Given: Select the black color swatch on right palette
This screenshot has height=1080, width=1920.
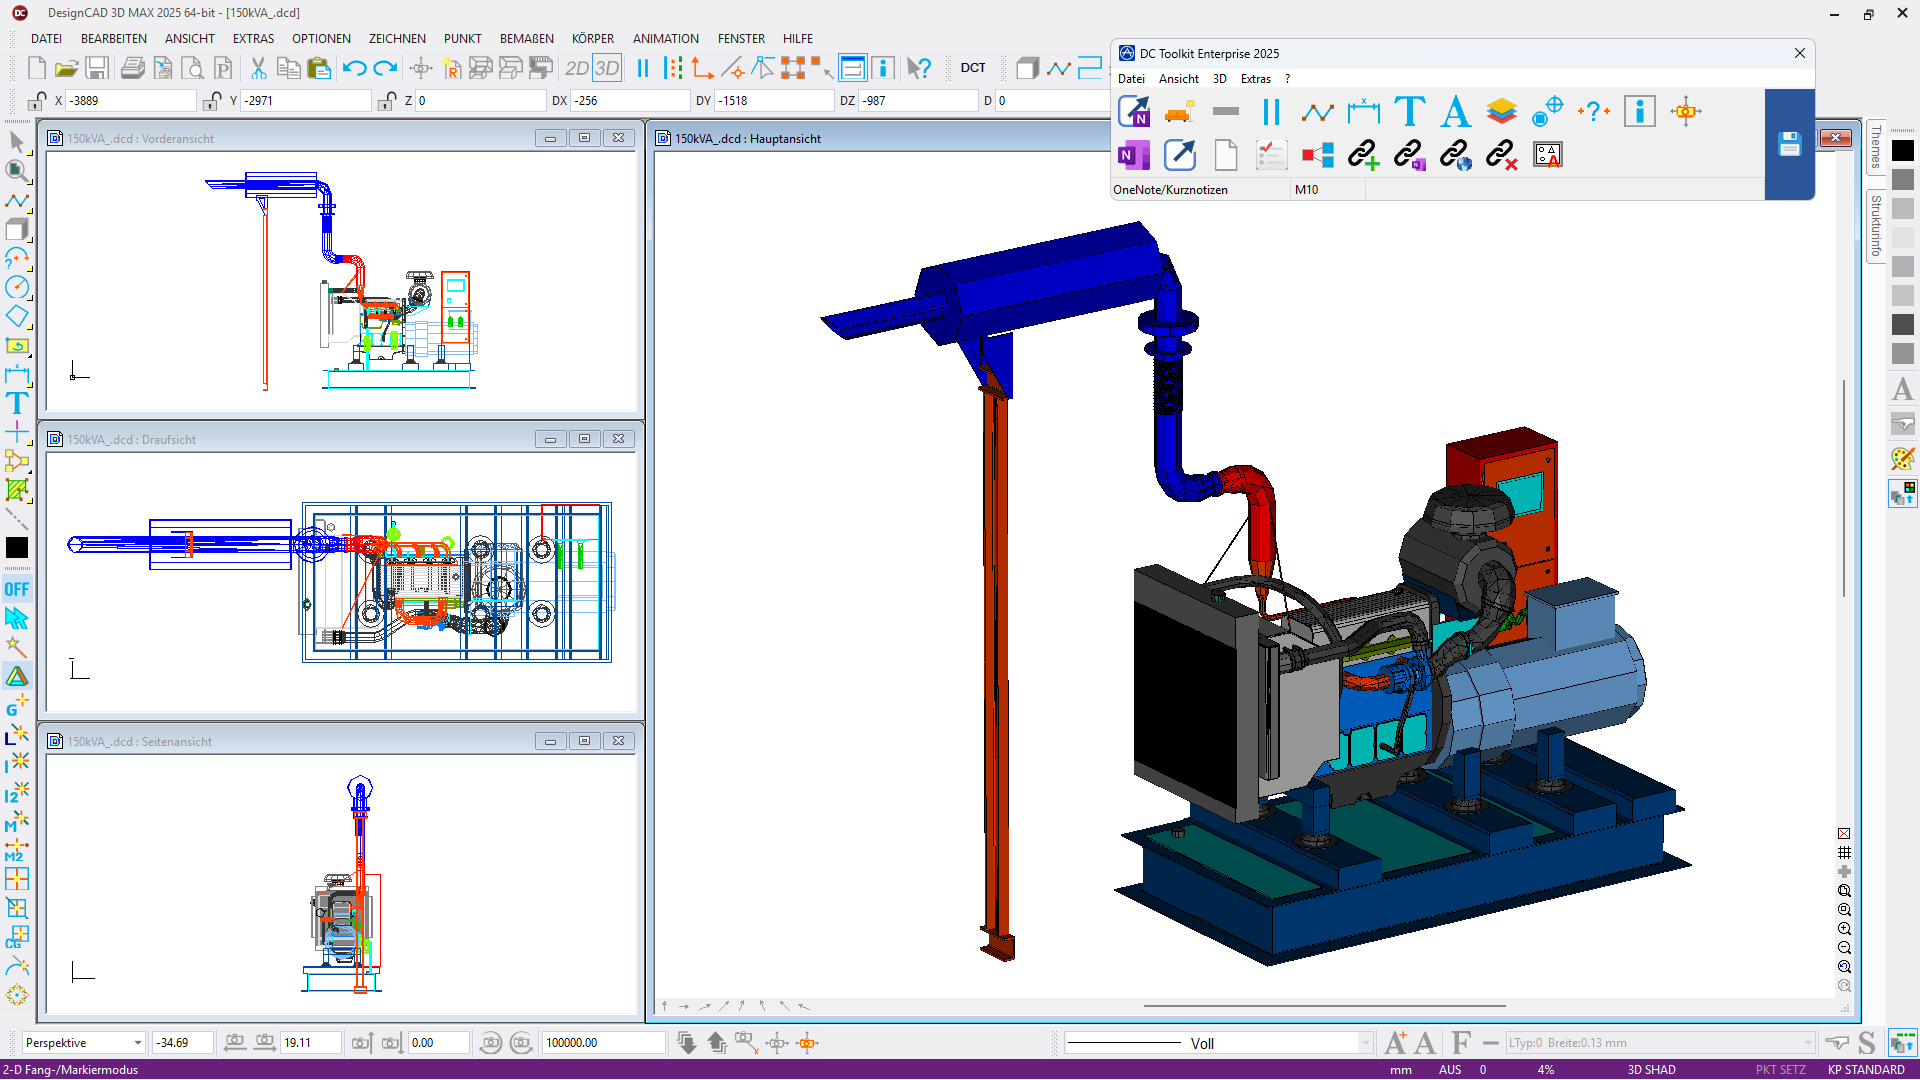Looking at the screenshot, I should tap(1902, 151).
